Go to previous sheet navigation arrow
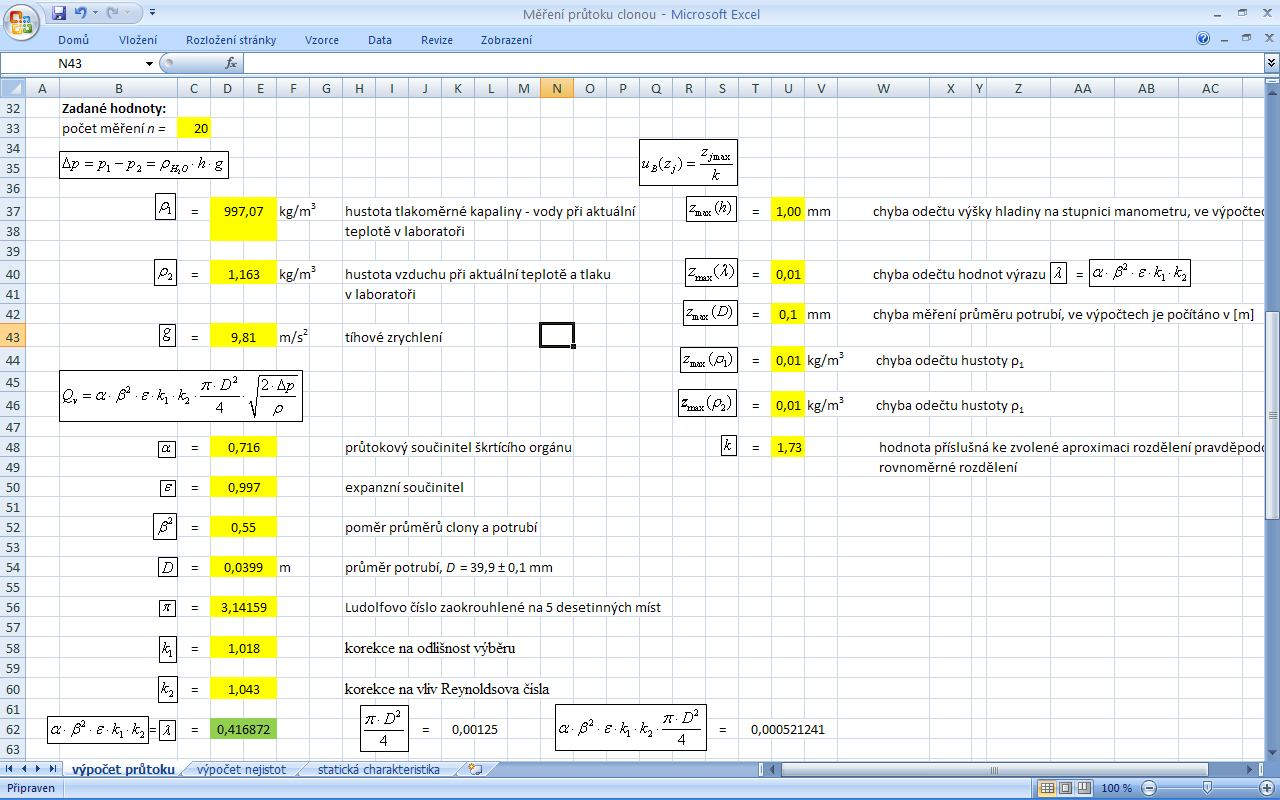1280x800 pixels. pos(25,769)
